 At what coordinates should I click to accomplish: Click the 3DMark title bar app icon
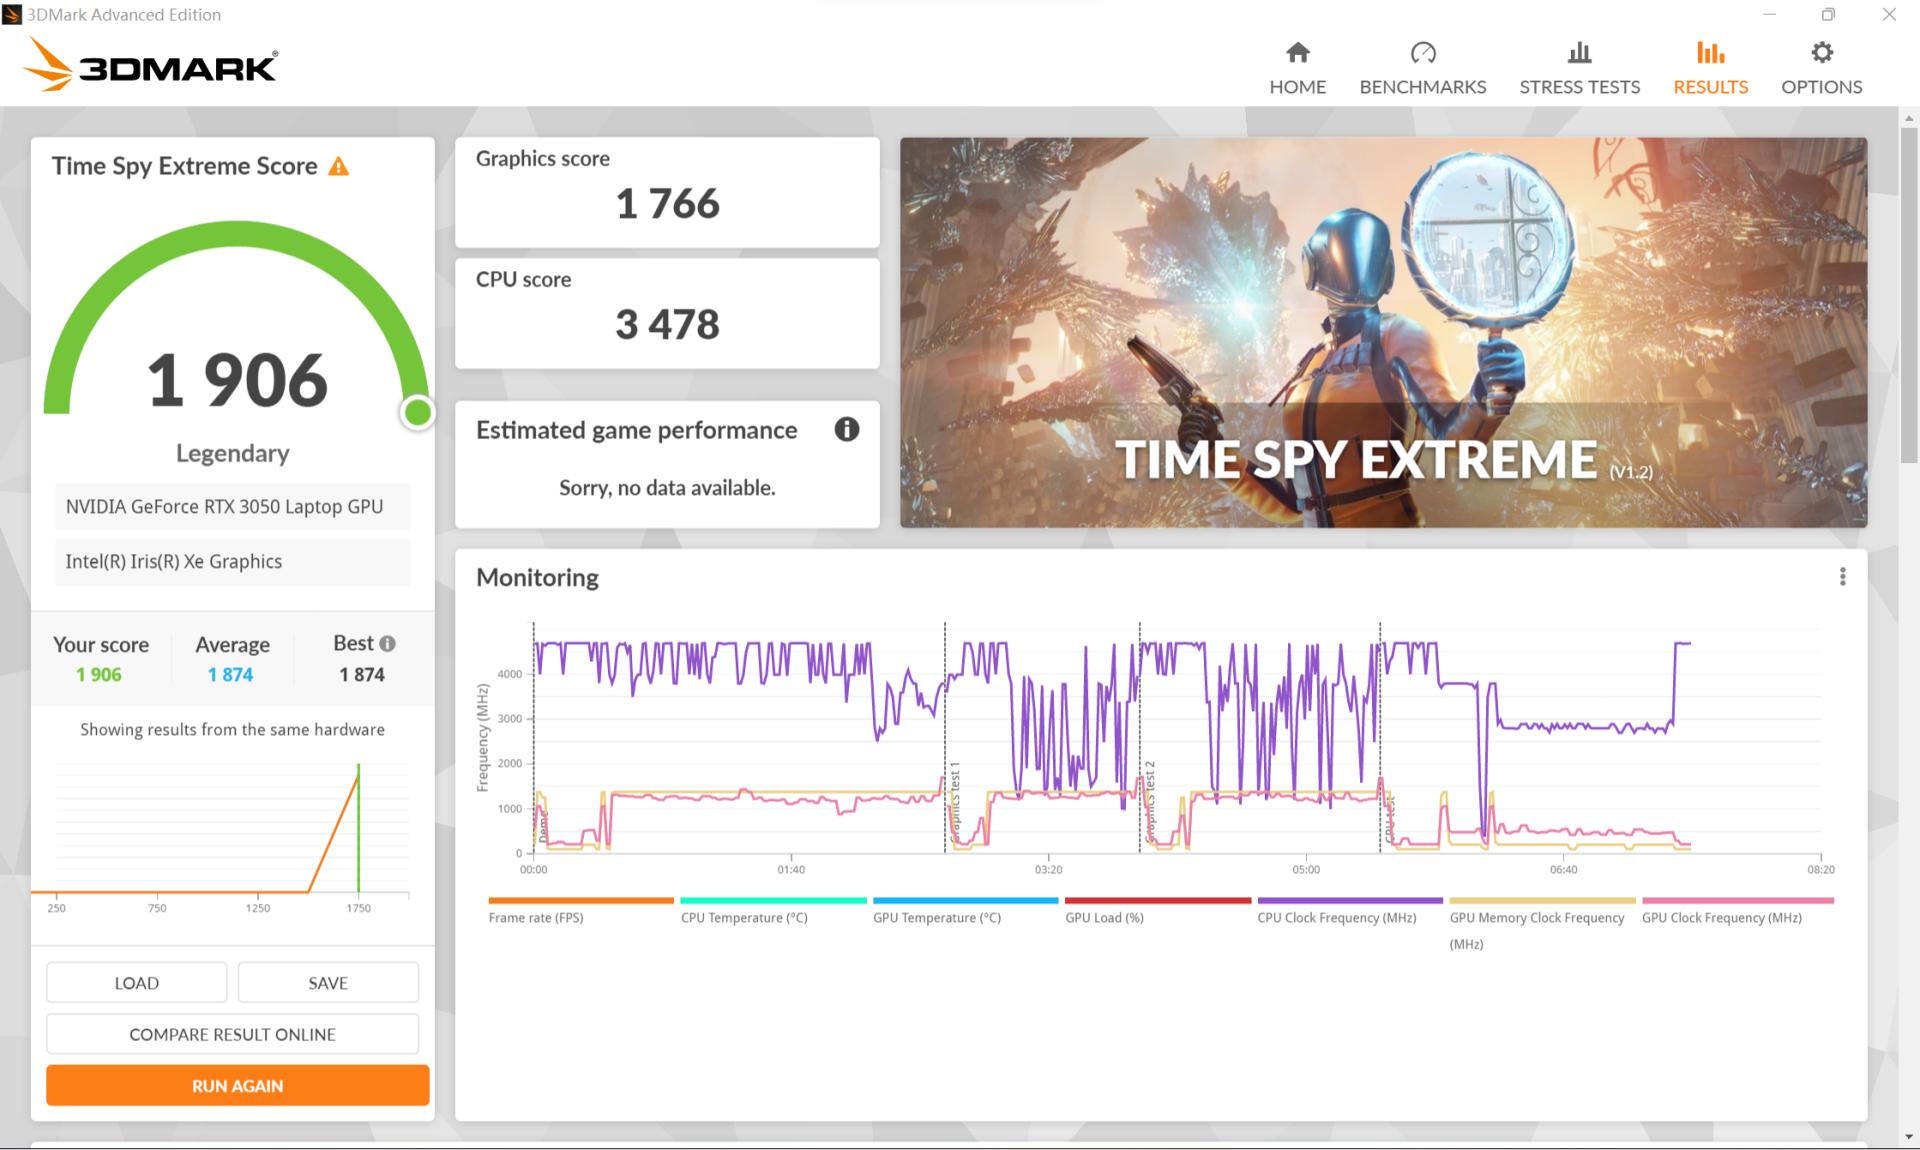click(x=12, y=14)
